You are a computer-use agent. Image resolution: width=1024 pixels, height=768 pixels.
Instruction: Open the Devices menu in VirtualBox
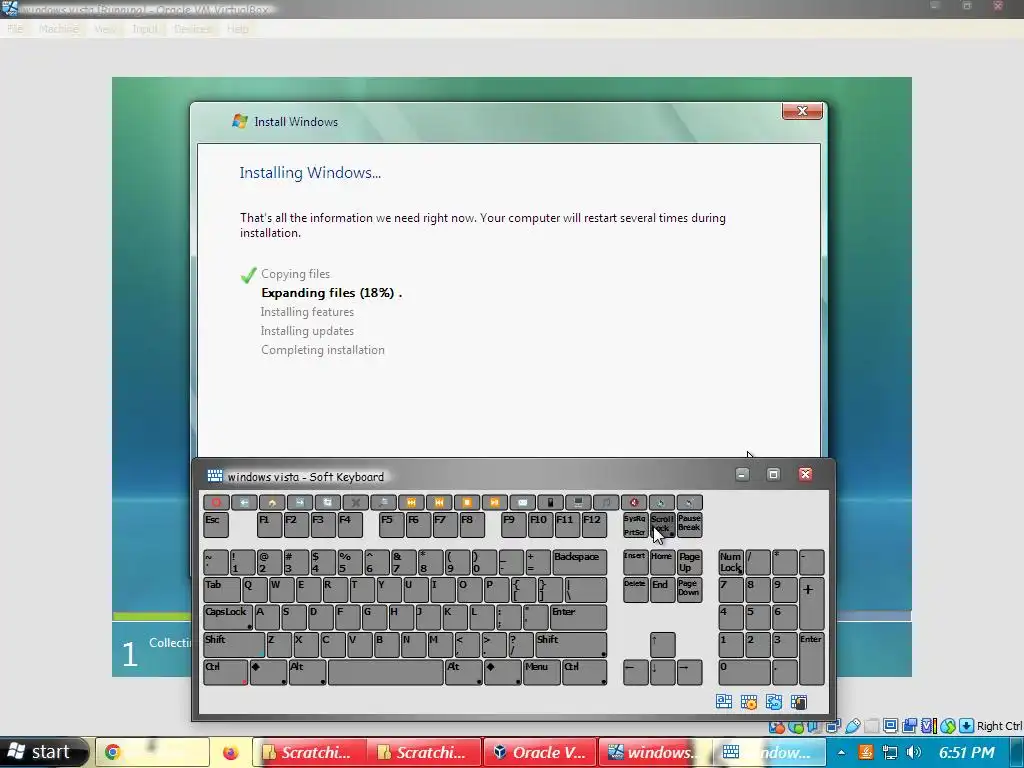tap(193, 29)
